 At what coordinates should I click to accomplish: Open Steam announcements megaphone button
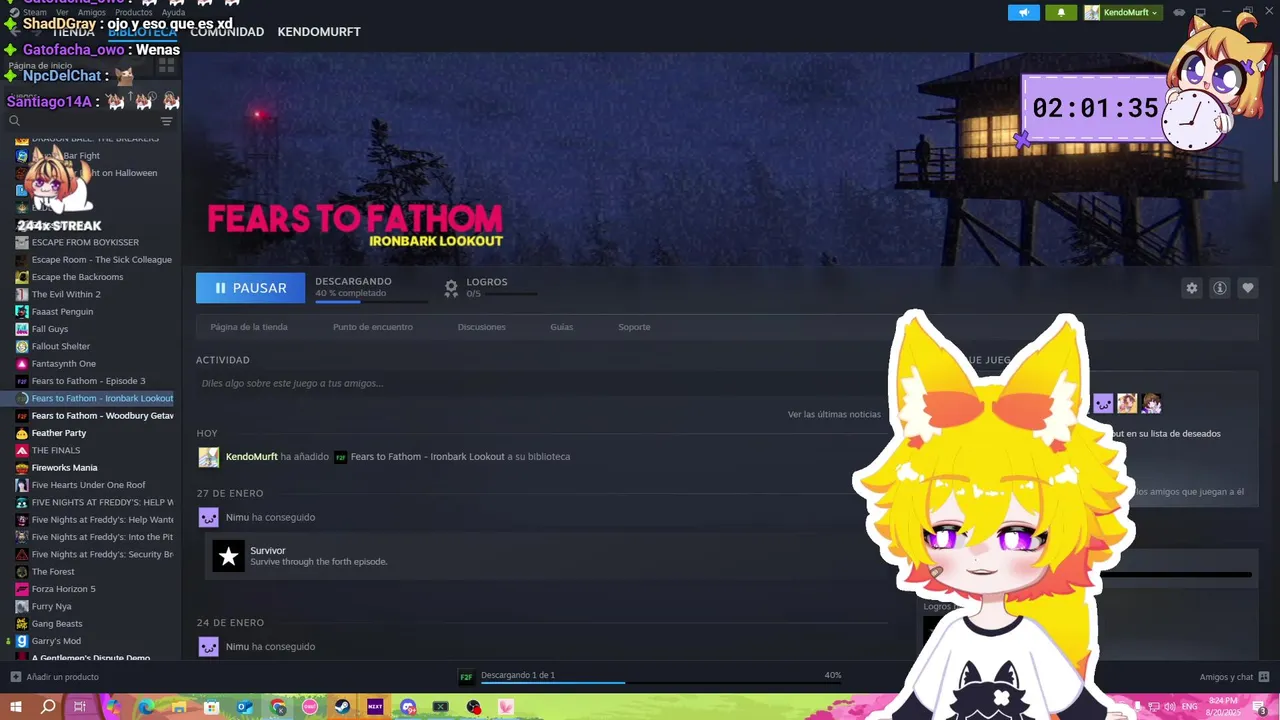tap(1023, 12)
